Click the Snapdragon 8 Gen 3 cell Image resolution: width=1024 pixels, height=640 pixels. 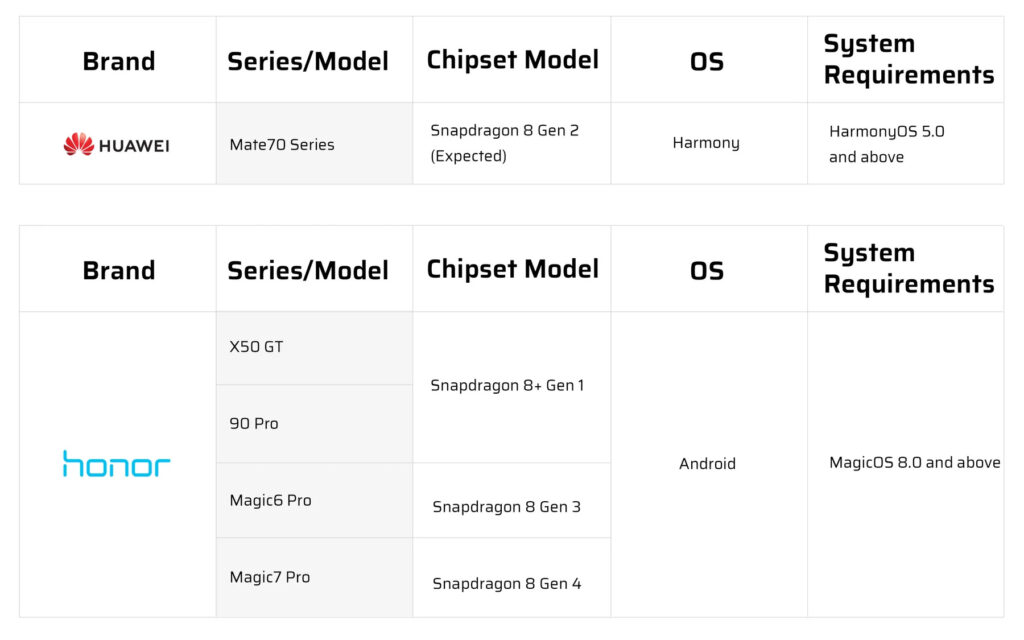(x=506, y=507)
